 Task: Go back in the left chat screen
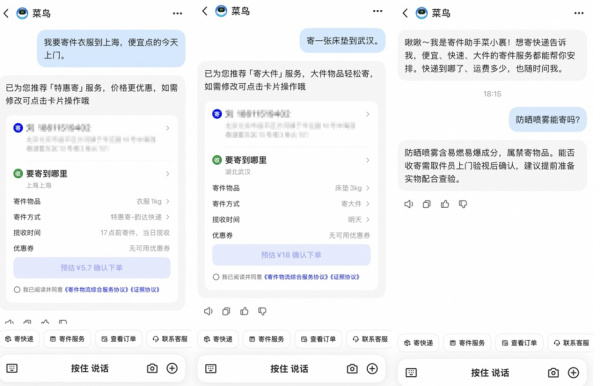coord(6,13)
